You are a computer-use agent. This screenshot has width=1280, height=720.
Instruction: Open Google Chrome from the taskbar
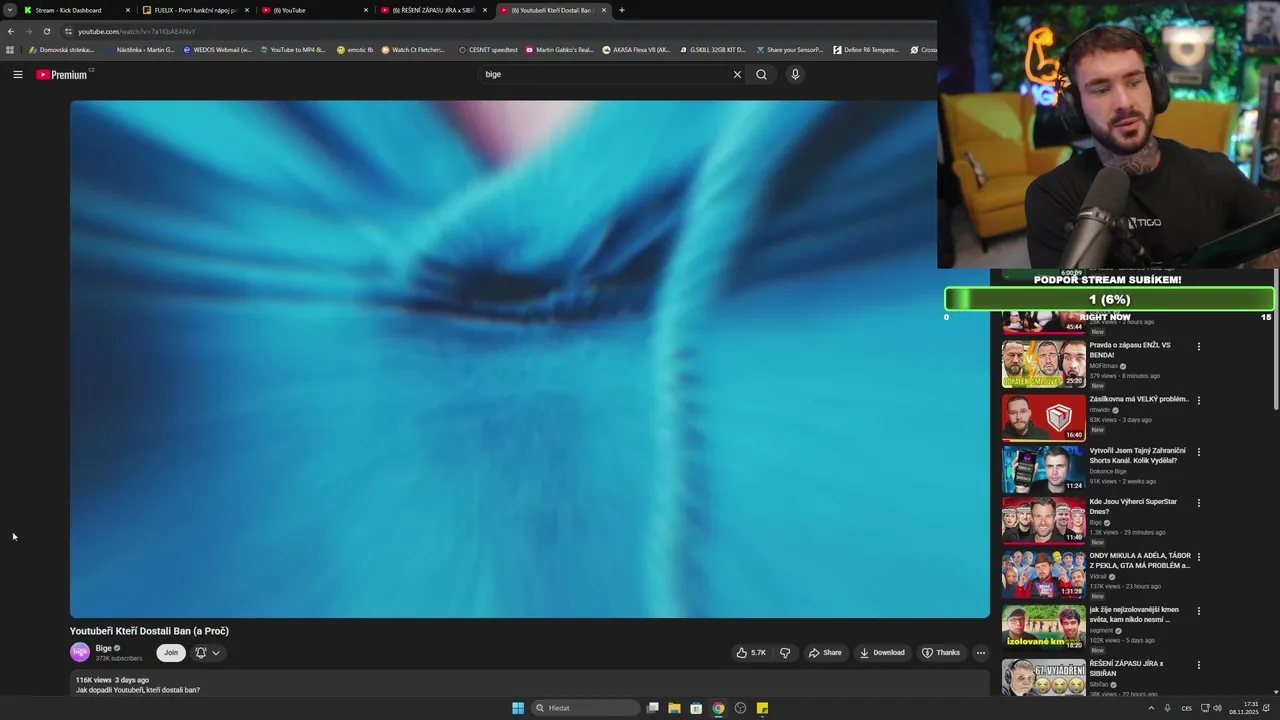(718, 708)
